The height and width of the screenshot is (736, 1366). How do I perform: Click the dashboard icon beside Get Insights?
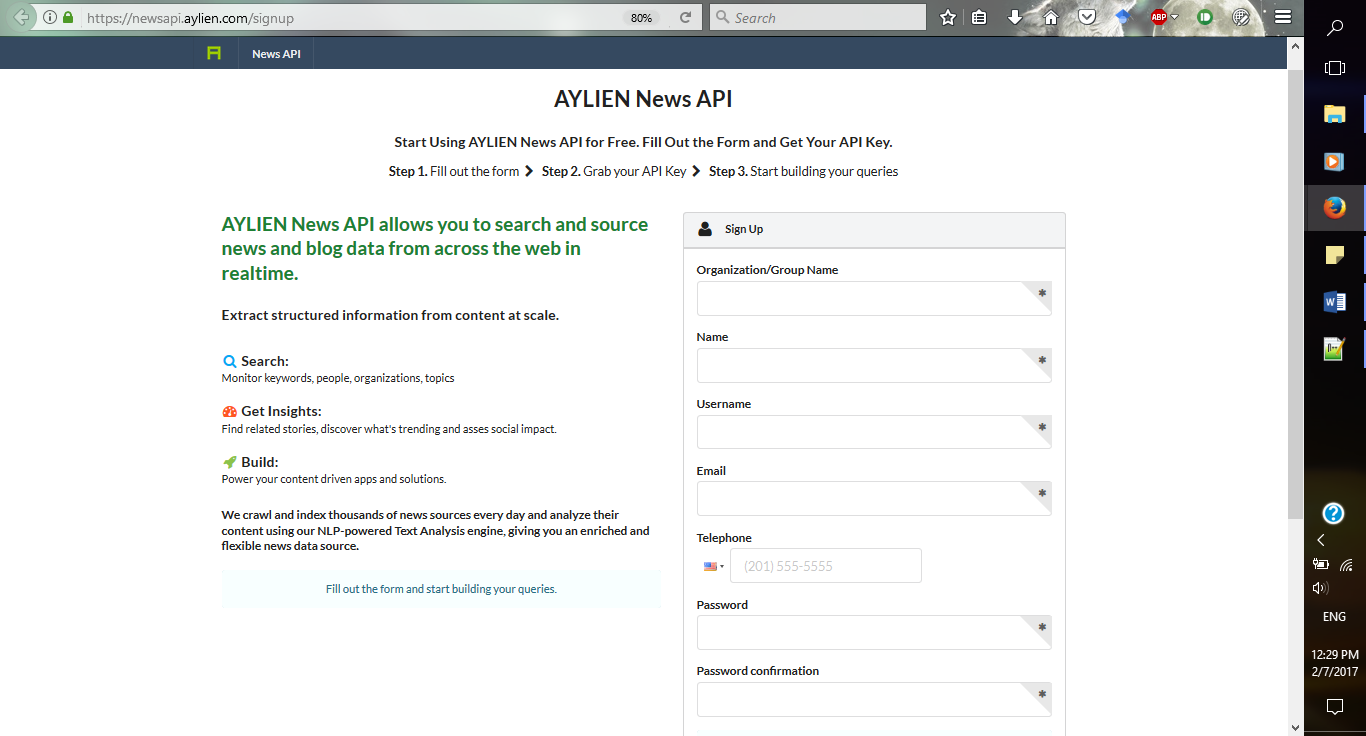point(229,411)
